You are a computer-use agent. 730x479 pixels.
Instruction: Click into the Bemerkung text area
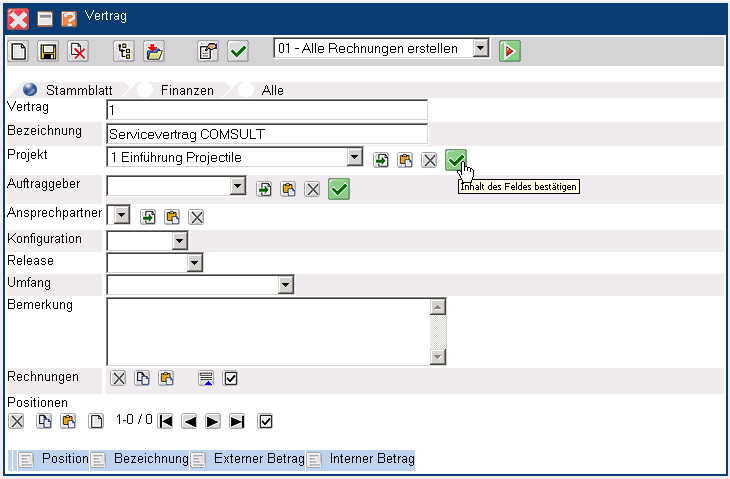click(267, 331)
